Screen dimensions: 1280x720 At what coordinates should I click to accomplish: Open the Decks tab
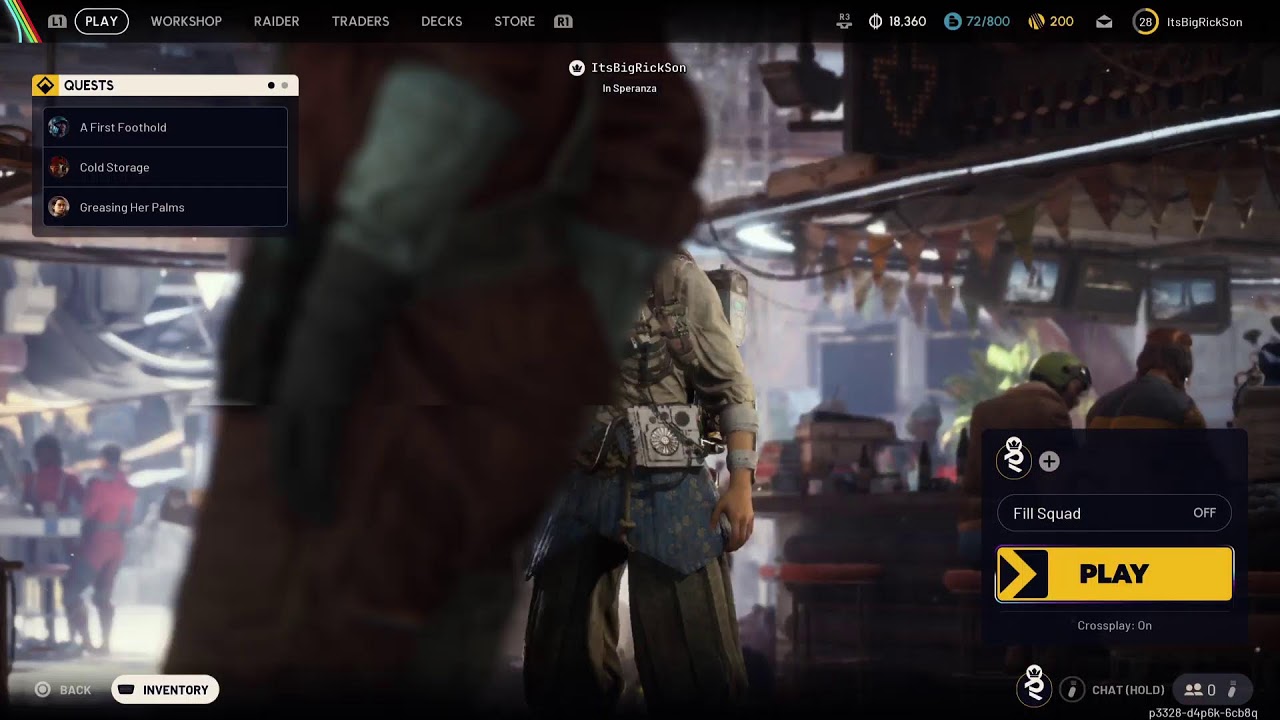[441, 21]
